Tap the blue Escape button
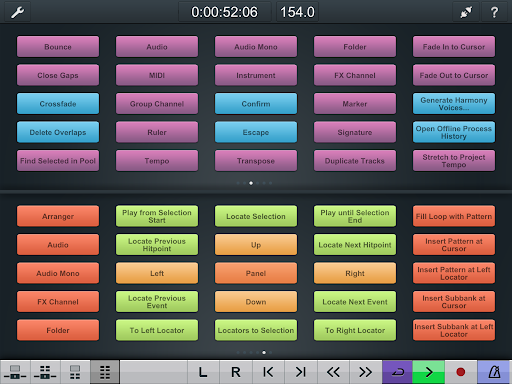The image size is (512, 384). pos(256,132)
